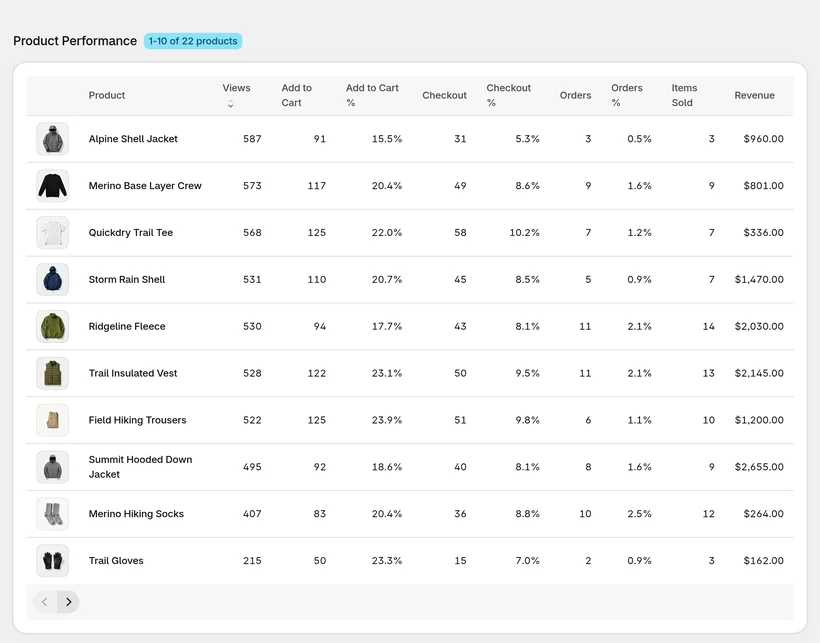The image size is (820, 643).
Task: Open Field Hiking Trousers thumbnail
Action: 52,420
